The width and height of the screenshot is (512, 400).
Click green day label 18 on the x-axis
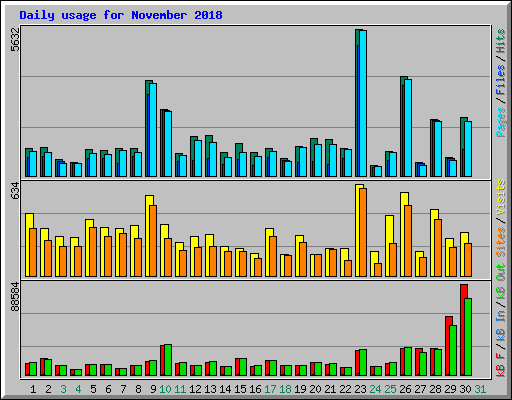click(x=285, y=389)
